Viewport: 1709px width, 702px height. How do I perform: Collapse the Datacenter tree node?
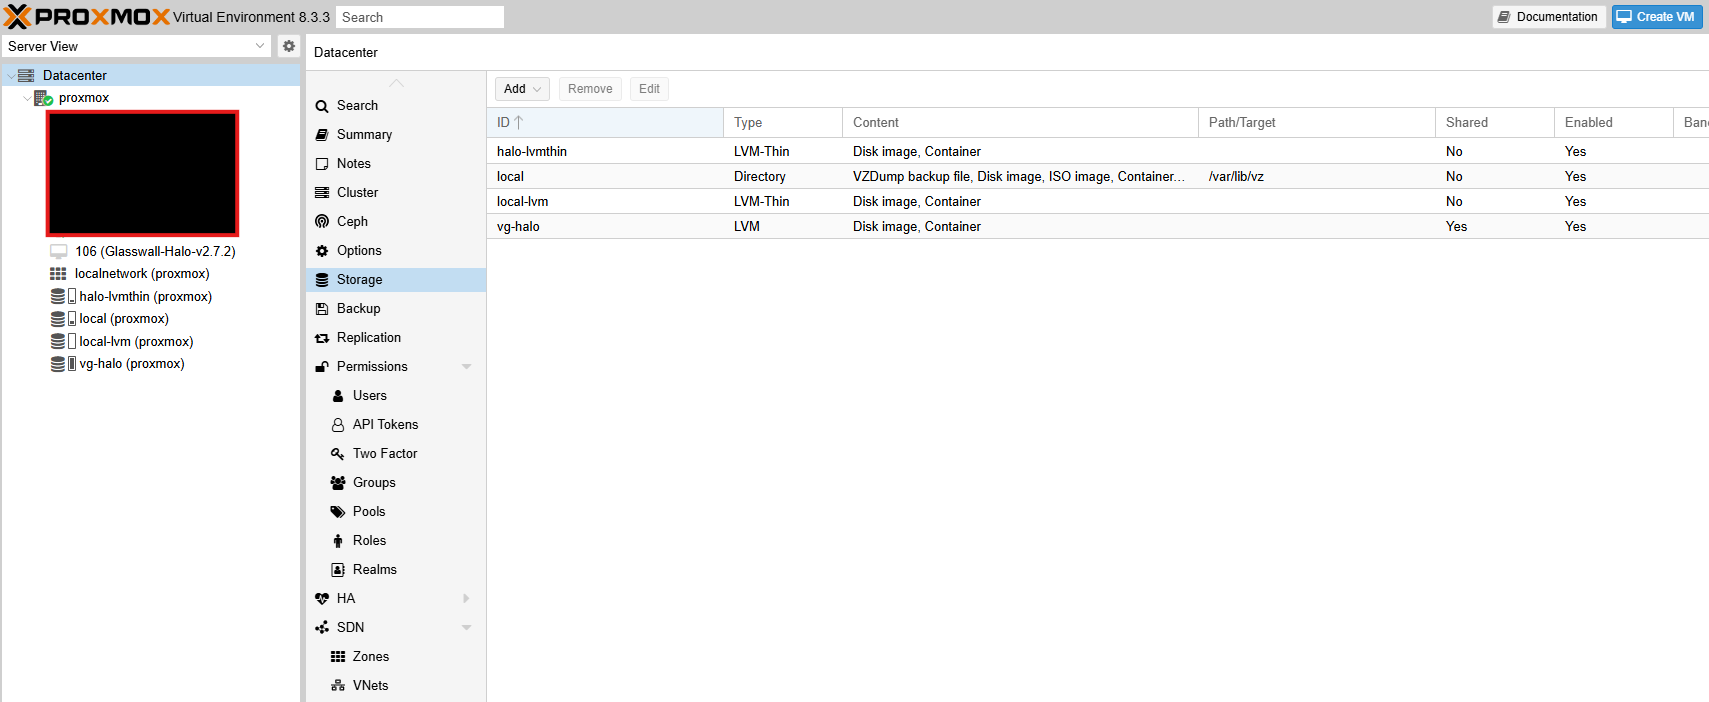[11, 76]
